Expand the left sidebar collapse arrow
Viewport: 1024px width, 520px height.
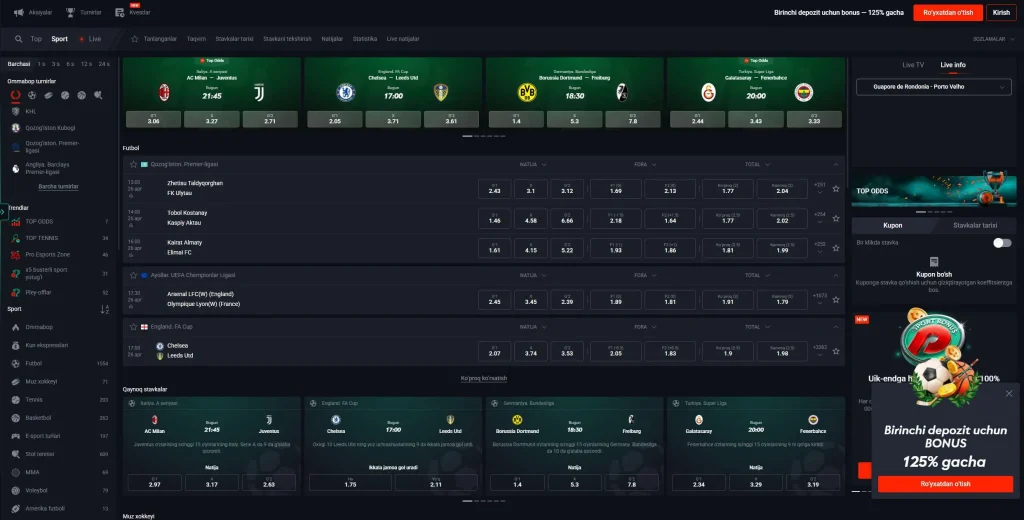coord(3,212)
